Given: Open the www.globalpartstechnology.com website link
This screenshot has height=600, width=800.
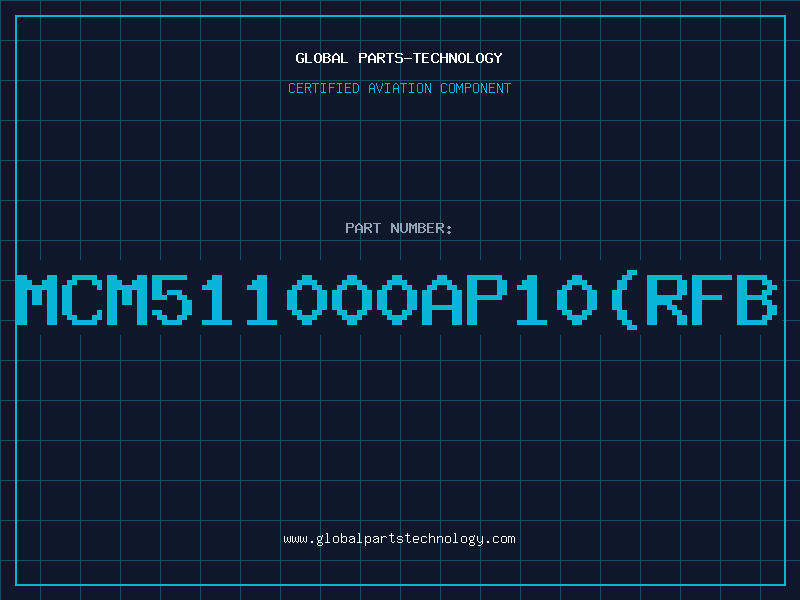Looking at the screenshot, I should [x=399, y=539].
